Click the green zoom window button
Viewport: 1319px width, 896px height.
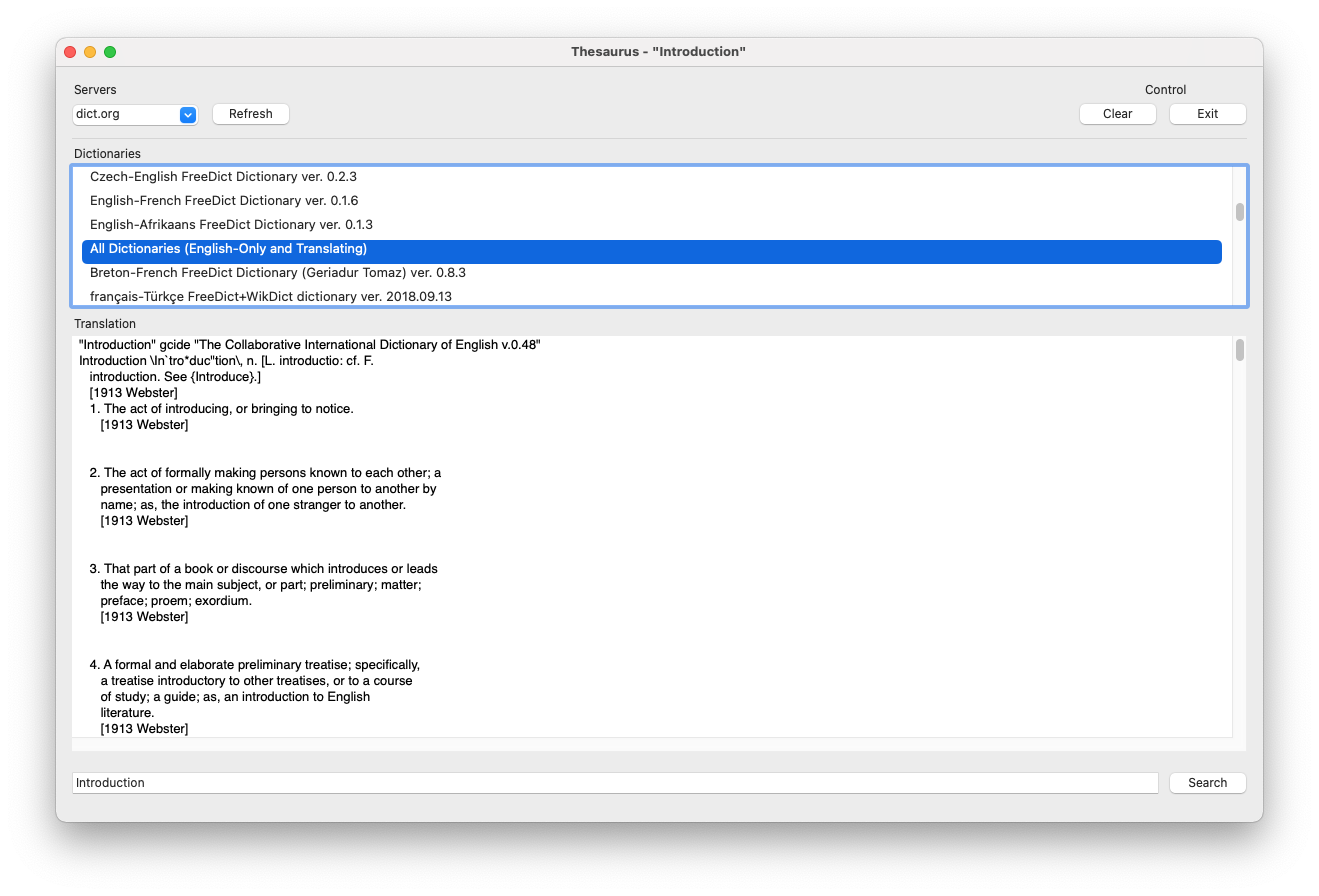pyautogui.click(x=110, y=52)
